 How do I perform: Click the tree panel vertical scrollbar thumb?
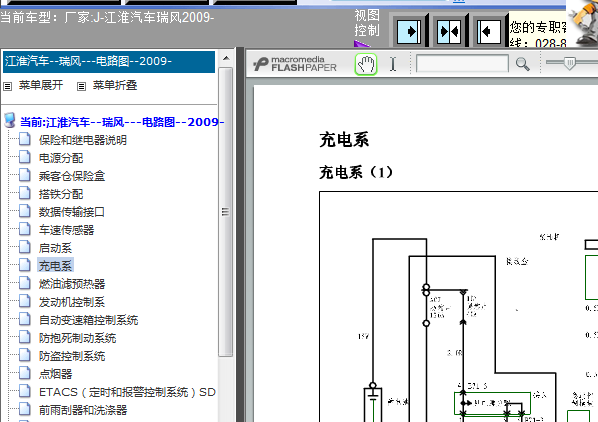coord(226,212)
